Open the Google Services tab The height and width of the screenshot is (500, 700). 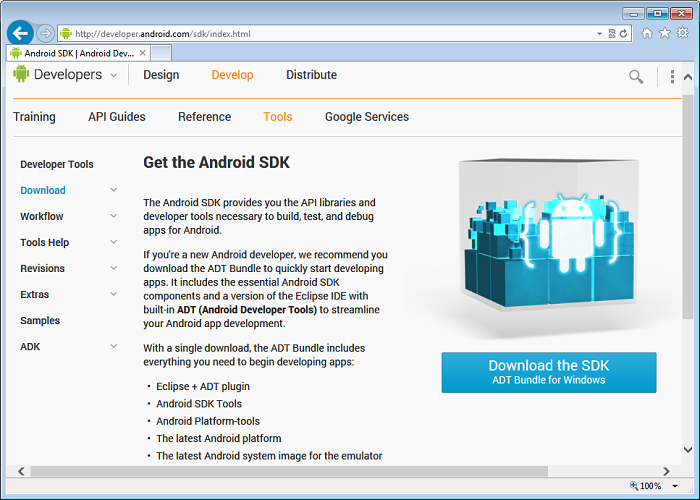pyautogui.click(x=367, y=117)
